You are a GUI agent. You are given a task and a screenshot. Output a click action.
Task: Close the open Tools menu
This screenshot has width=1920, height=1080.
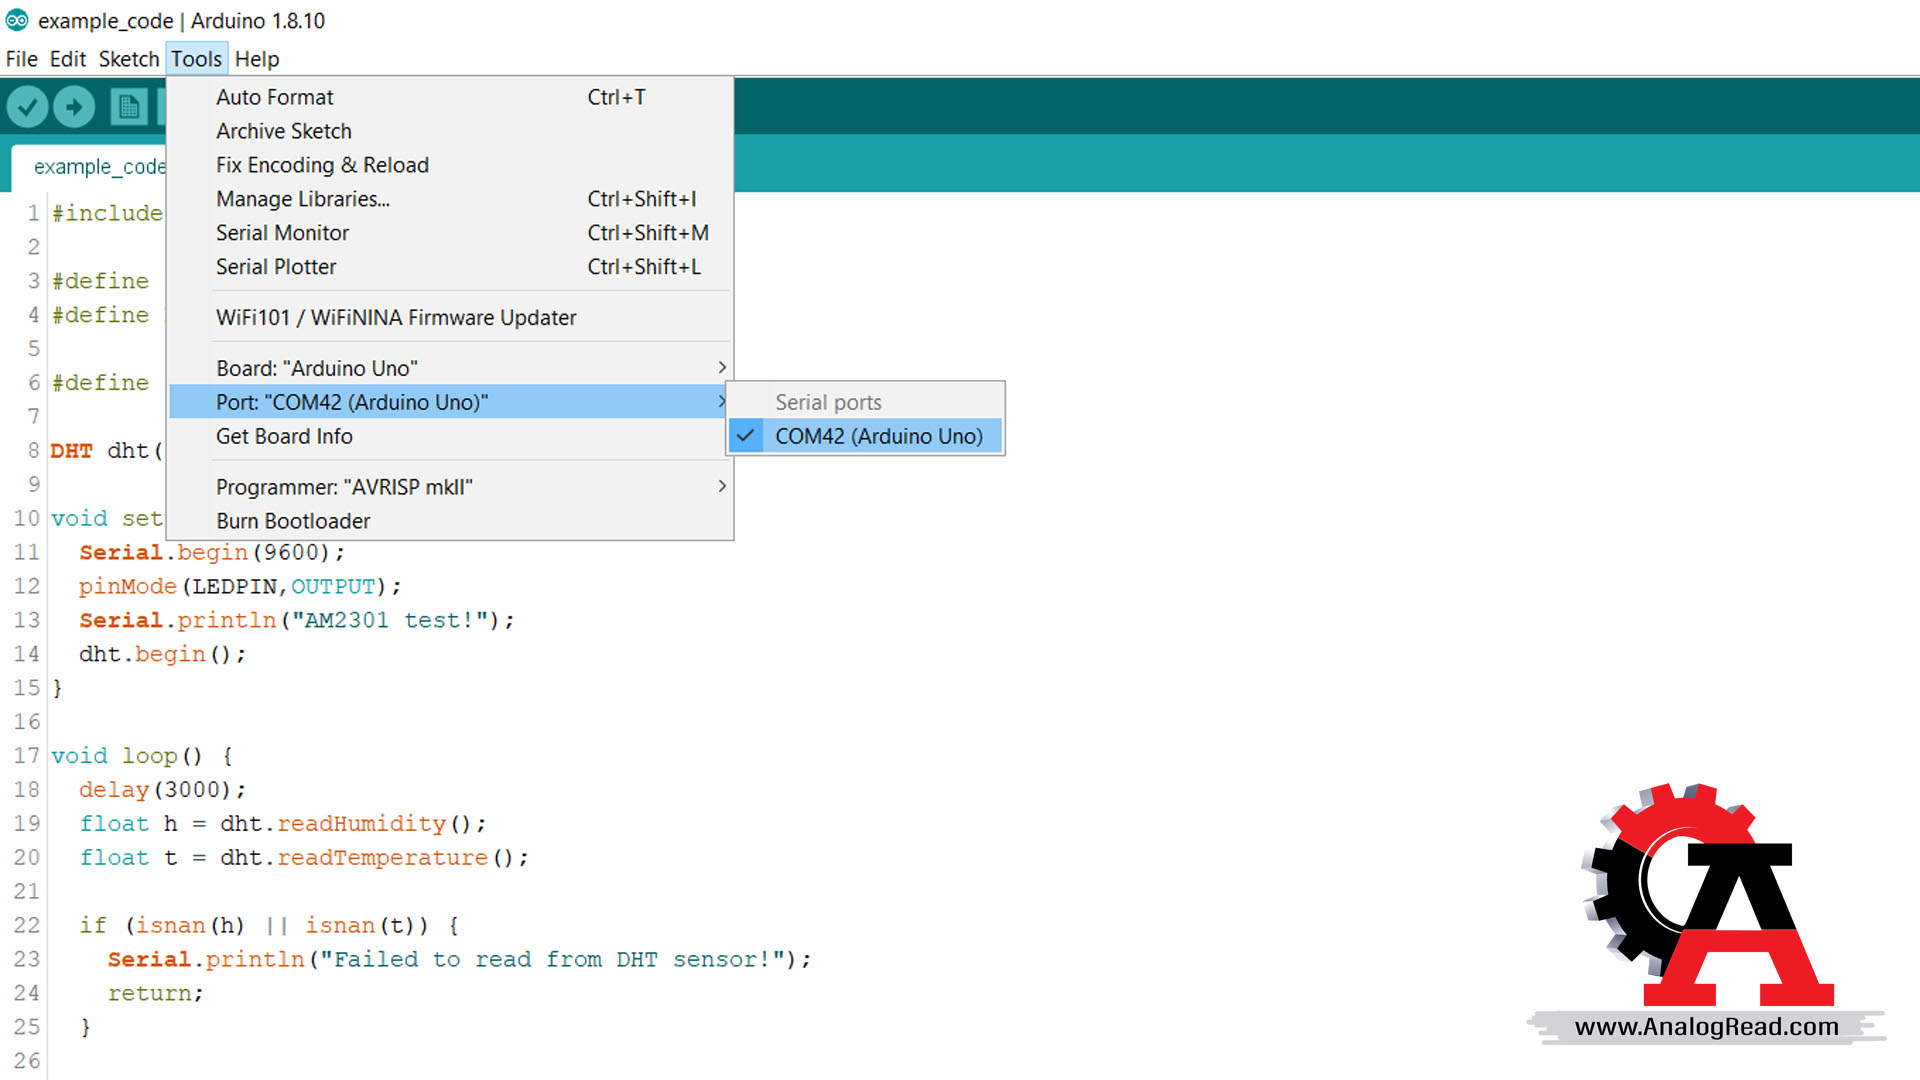tap(196, 59)
